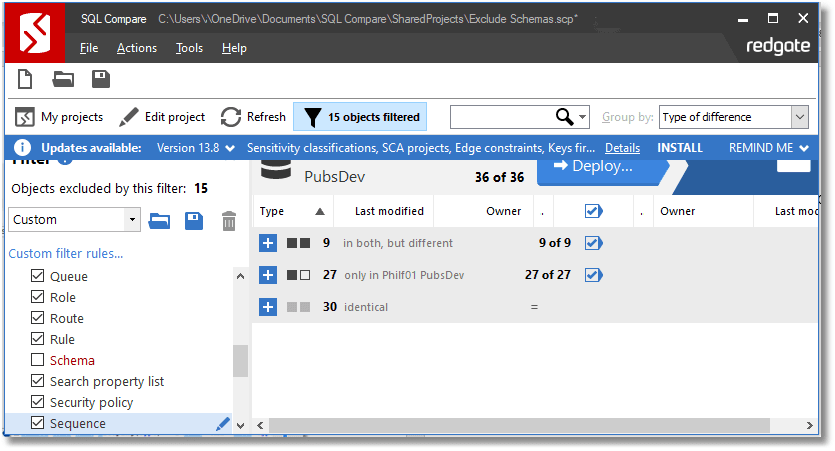Click the filter list vertical scrollbar thumb
The height and width of the screenshot is (451, 835).
point(241,361)
